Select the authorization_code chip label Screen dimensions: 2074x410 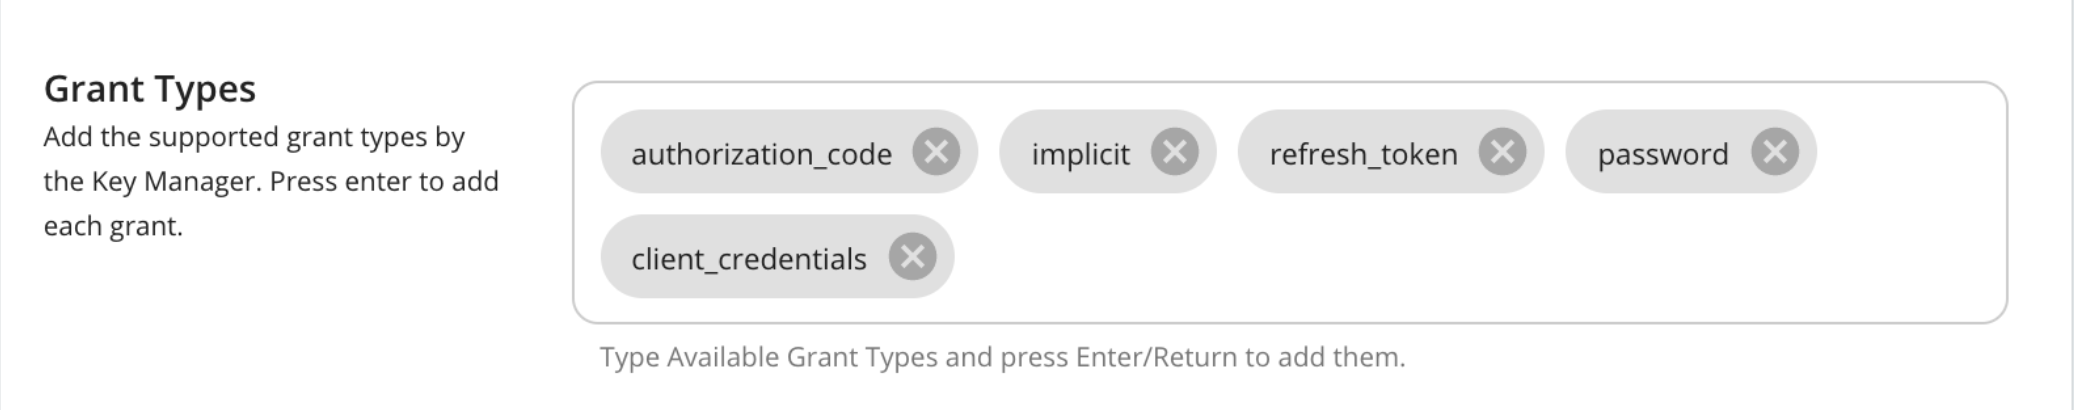761,154
